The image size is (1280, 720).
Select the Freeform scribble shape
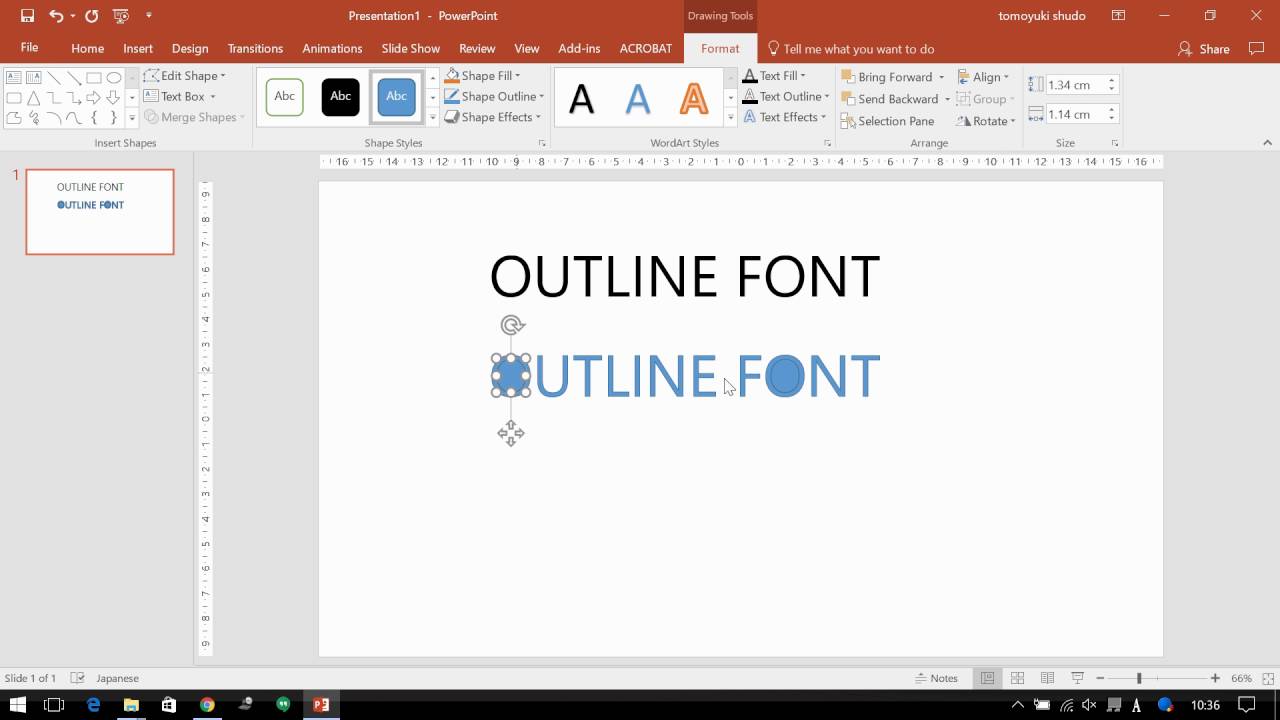pyautogui.click(x=33, y=117)
